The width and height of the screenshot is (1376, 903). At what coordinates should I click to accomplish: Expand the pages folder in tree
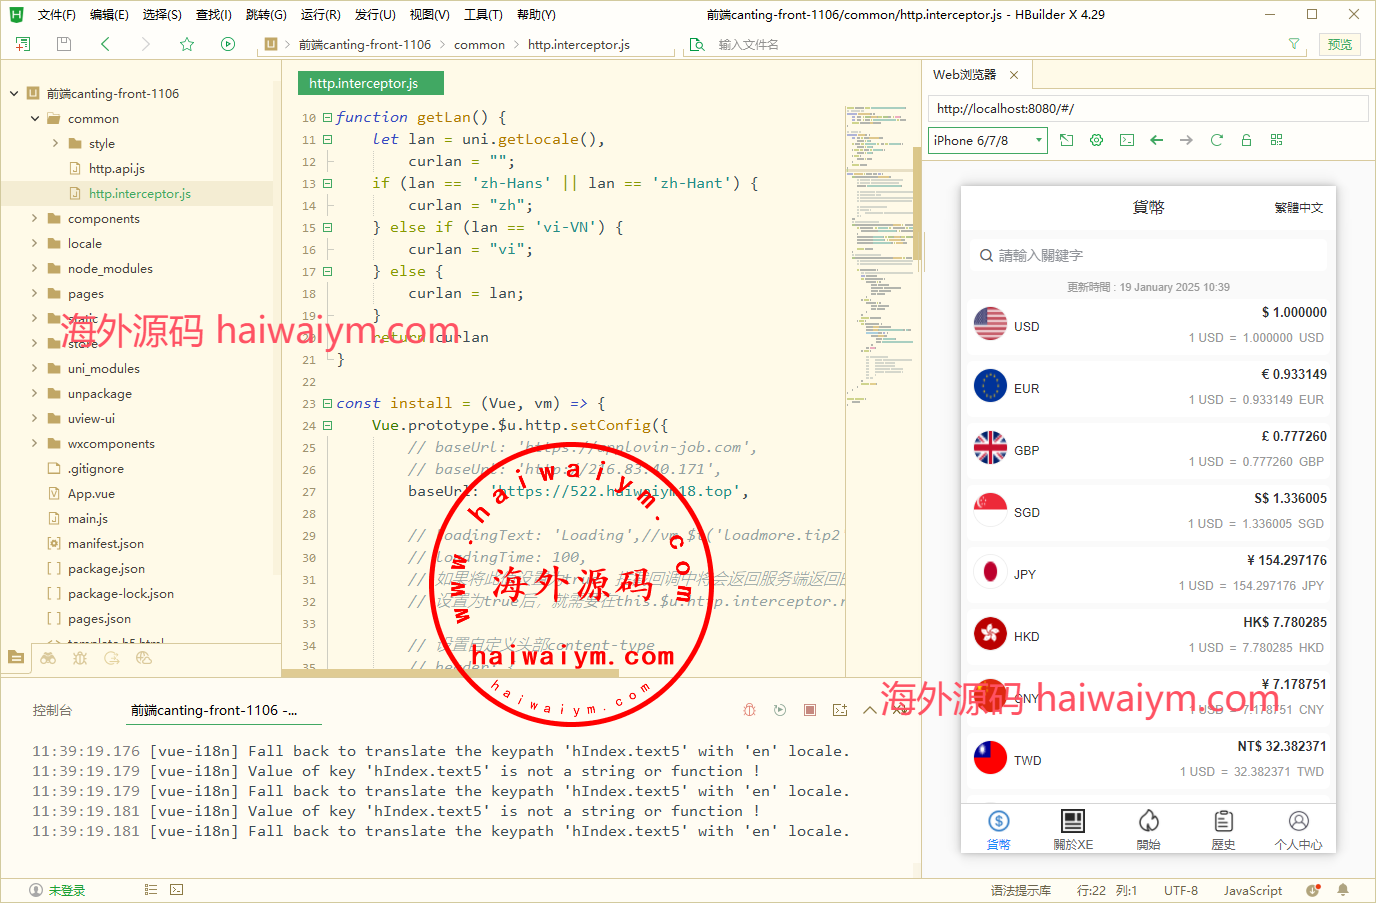[x=35, y=294]
